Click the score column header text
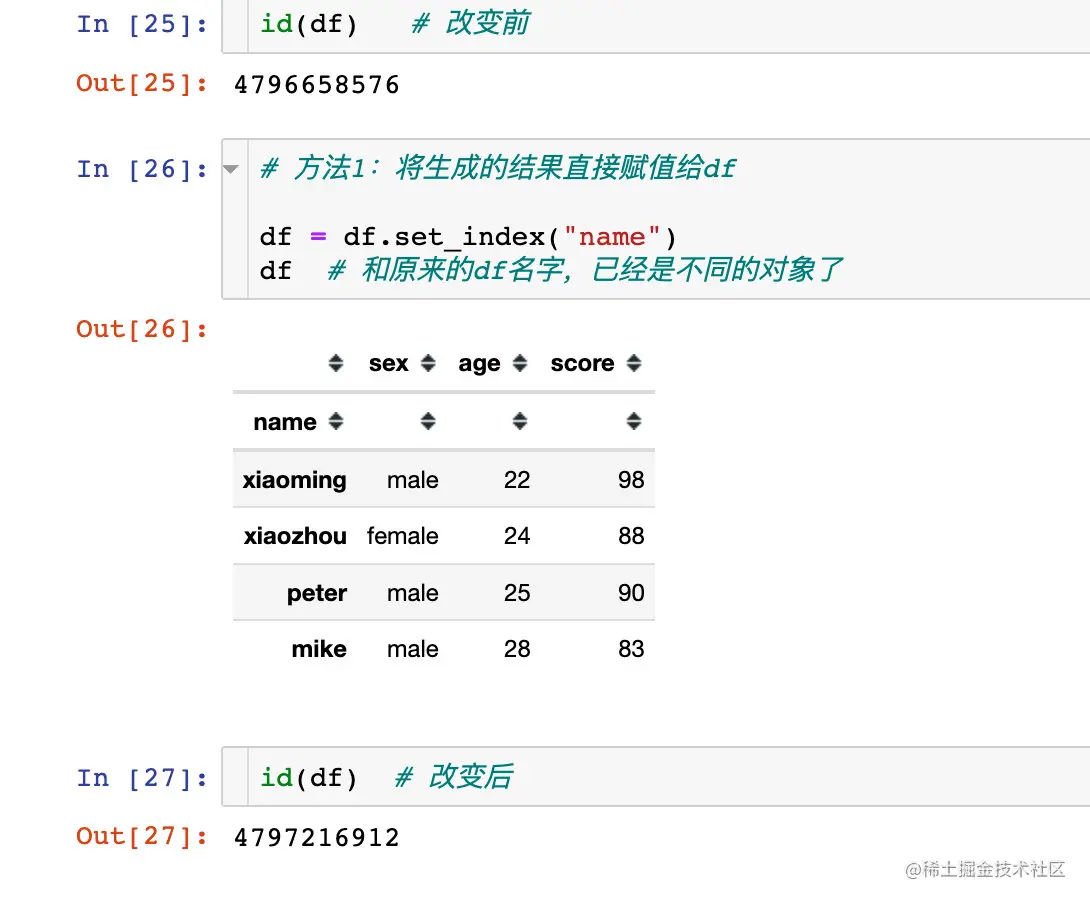The height and width of the screenshot is (904, 1090). [x=583, y=363]
